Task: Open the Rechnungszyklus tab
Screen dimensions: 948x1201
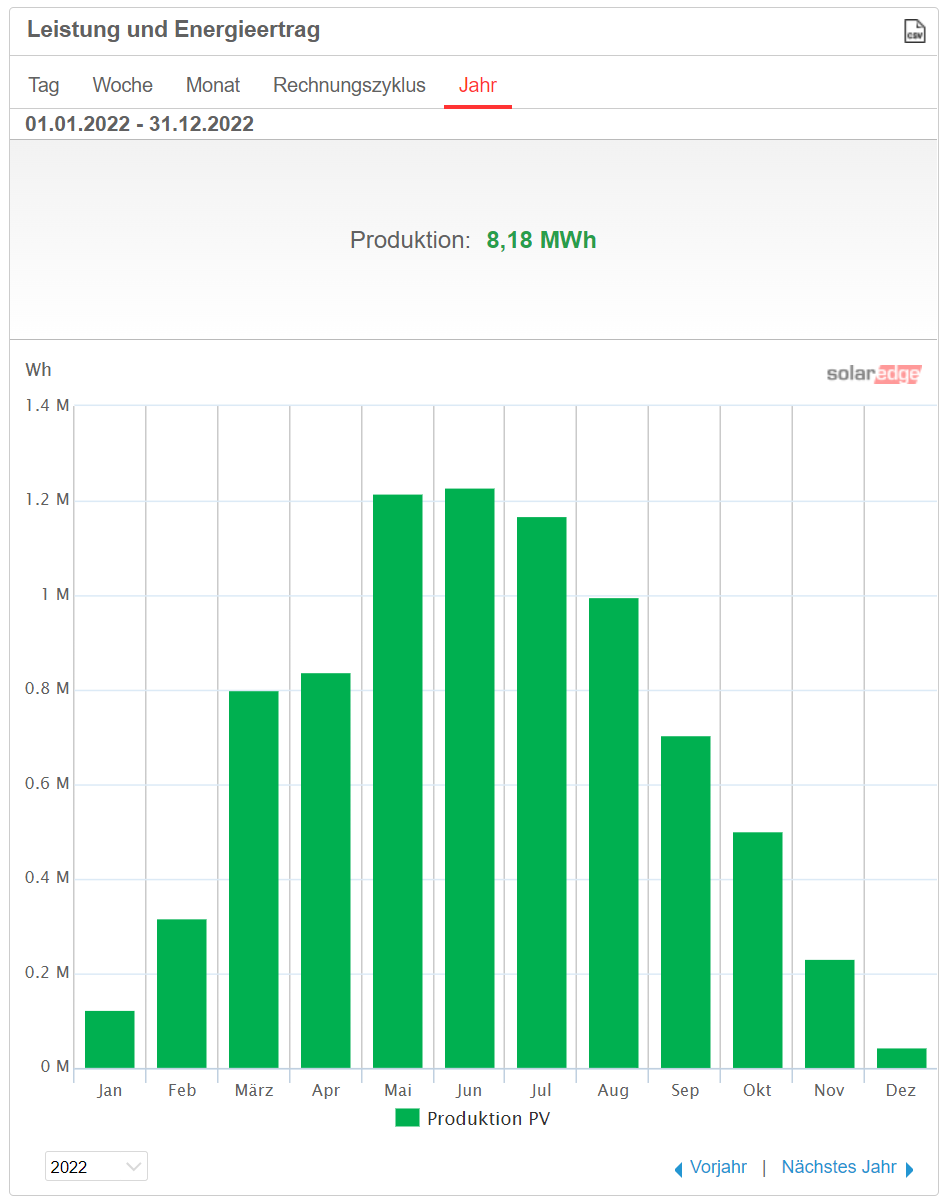Action: coord(349,85)
